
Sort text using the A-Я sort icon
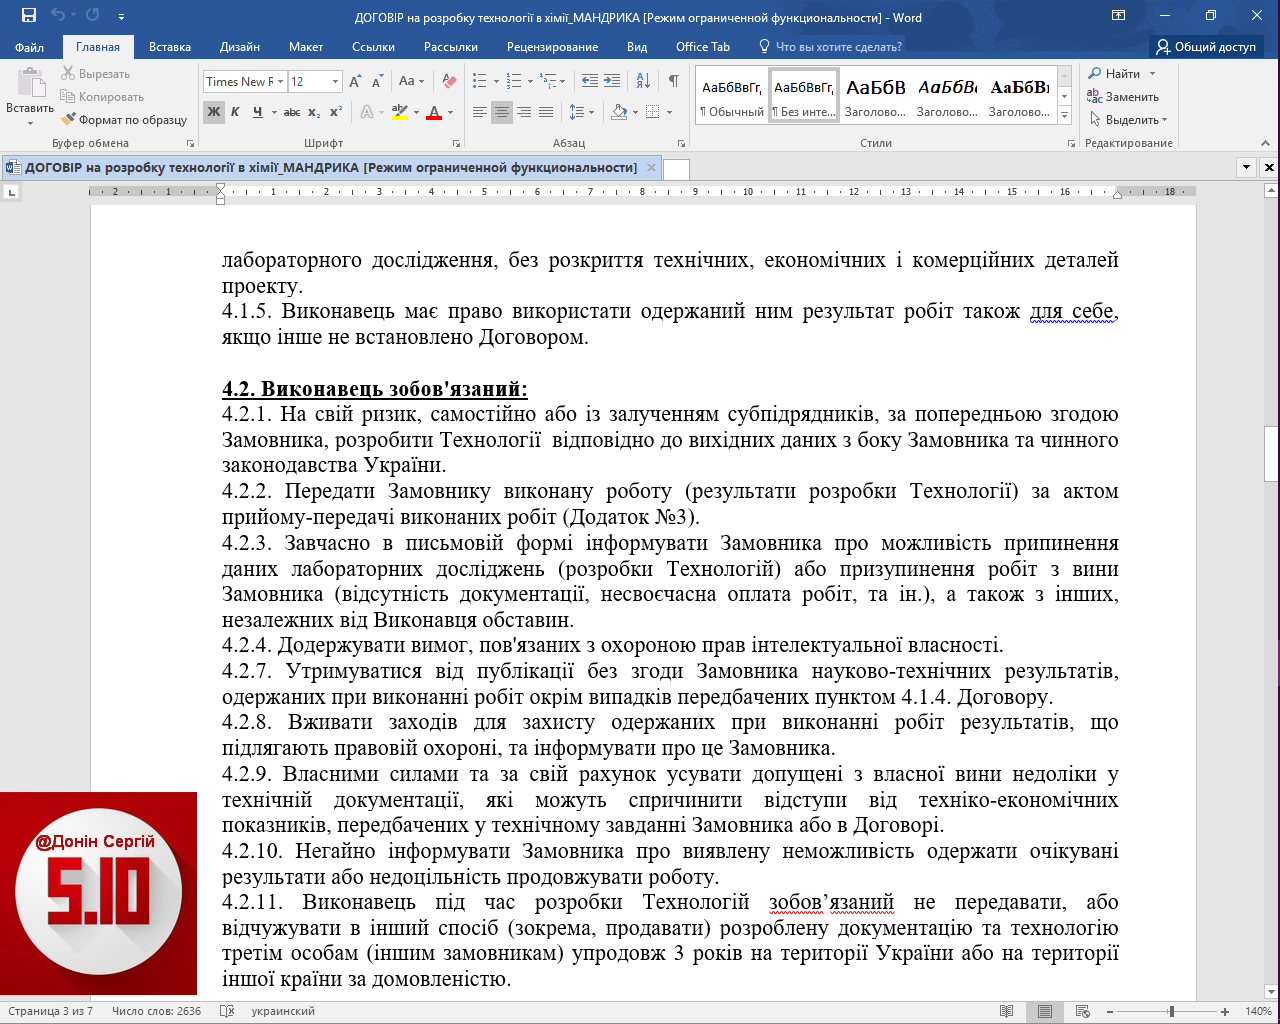coord(643,82)
